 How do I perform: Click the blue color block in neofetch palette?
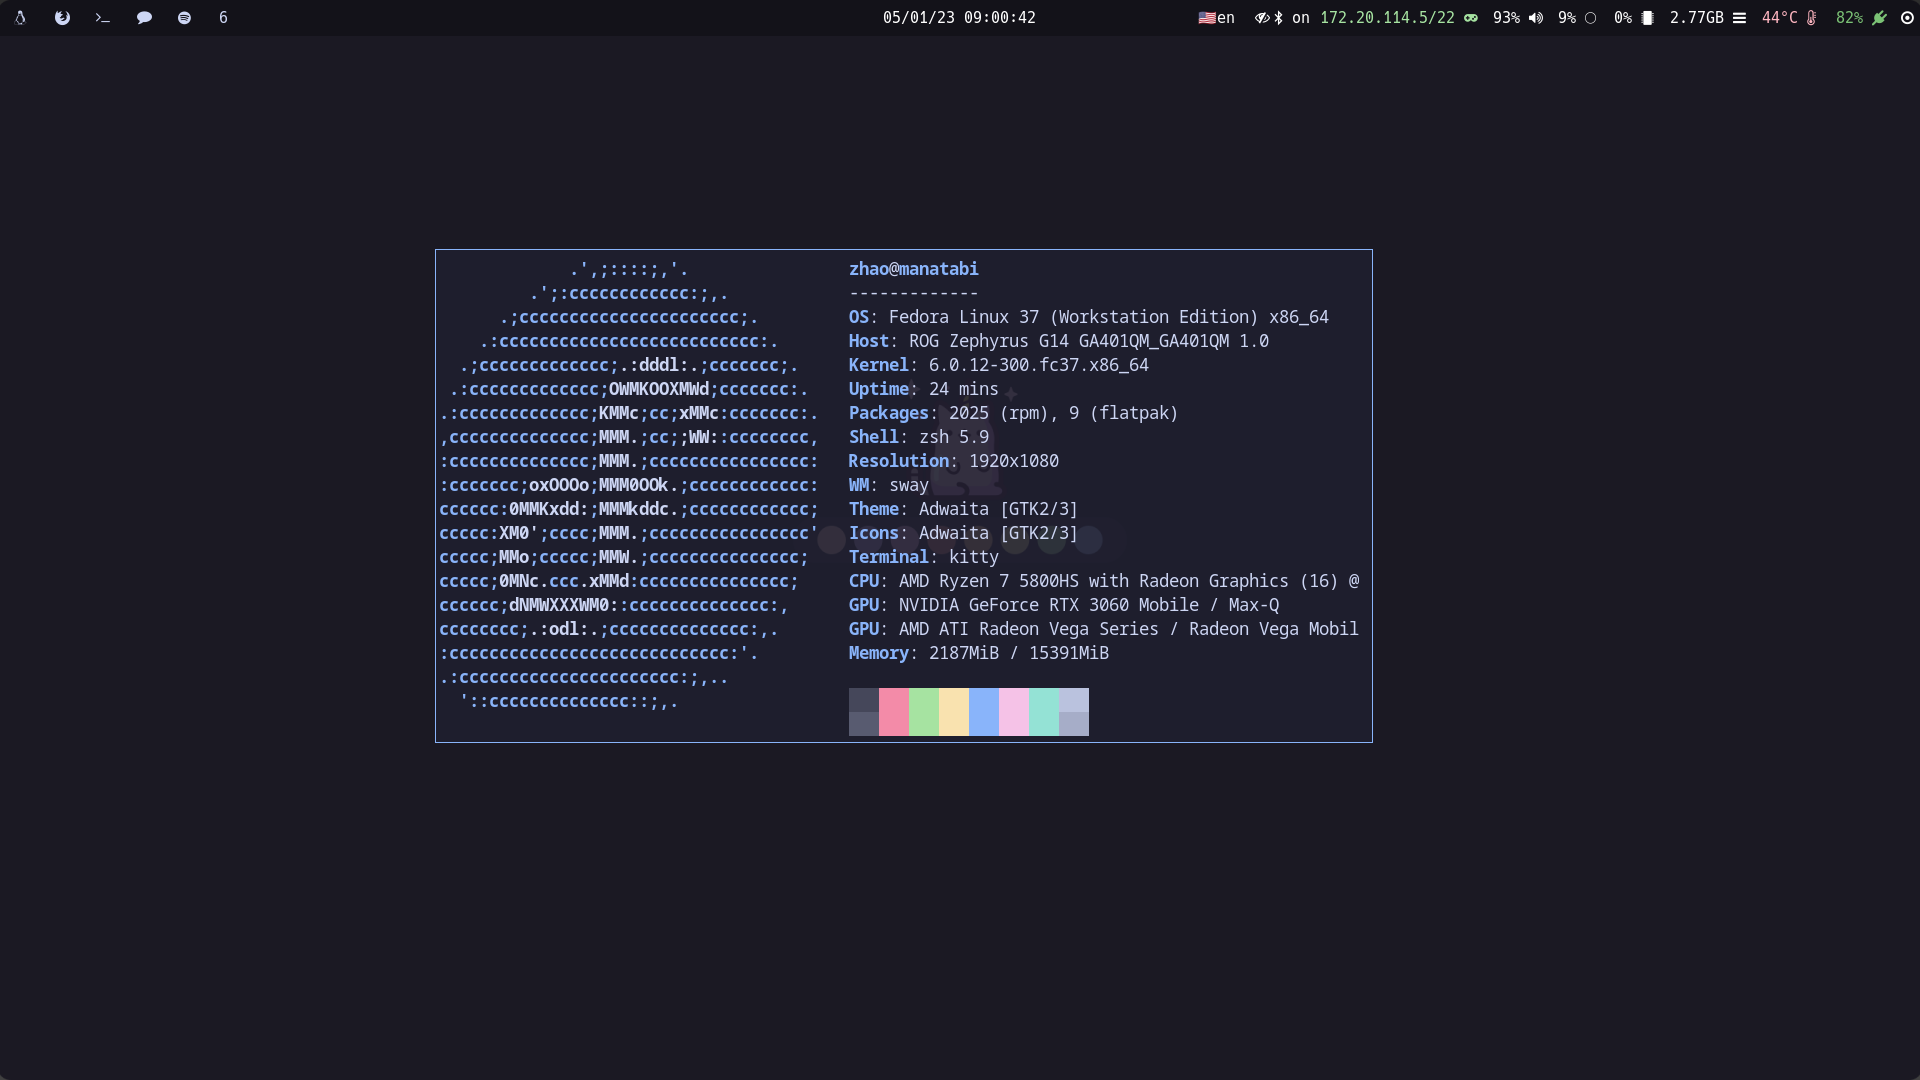click(984, 712)
